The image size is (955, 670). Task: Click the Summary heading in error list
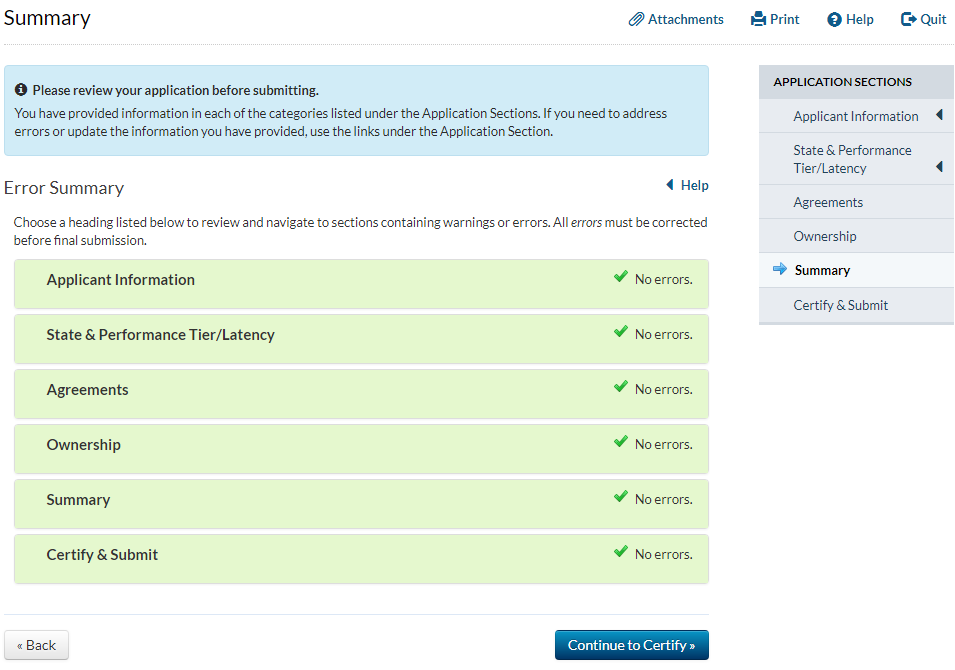[x=78, y=500]
